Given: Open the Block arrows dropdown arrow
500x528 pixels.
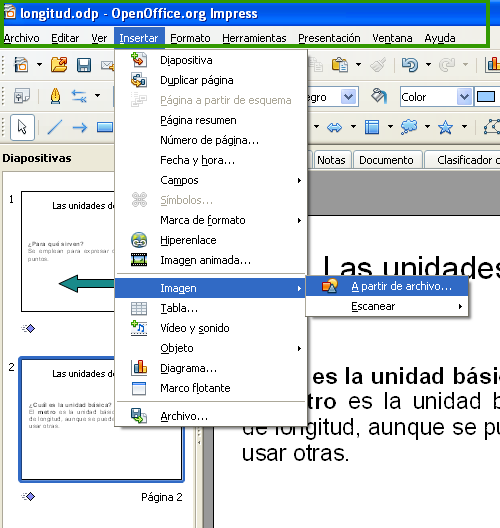Looking at the screenshot, I should tap(353, 127).
